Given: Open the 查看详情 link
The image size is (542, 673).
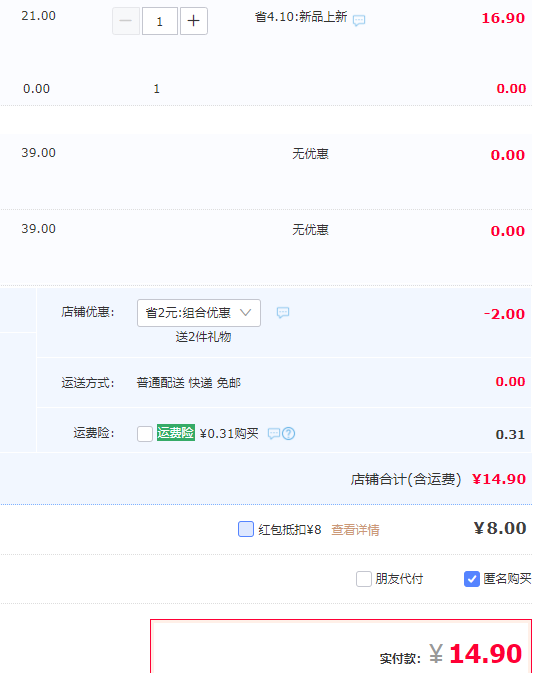Looking at the screenshot, I should pos(355,530).
